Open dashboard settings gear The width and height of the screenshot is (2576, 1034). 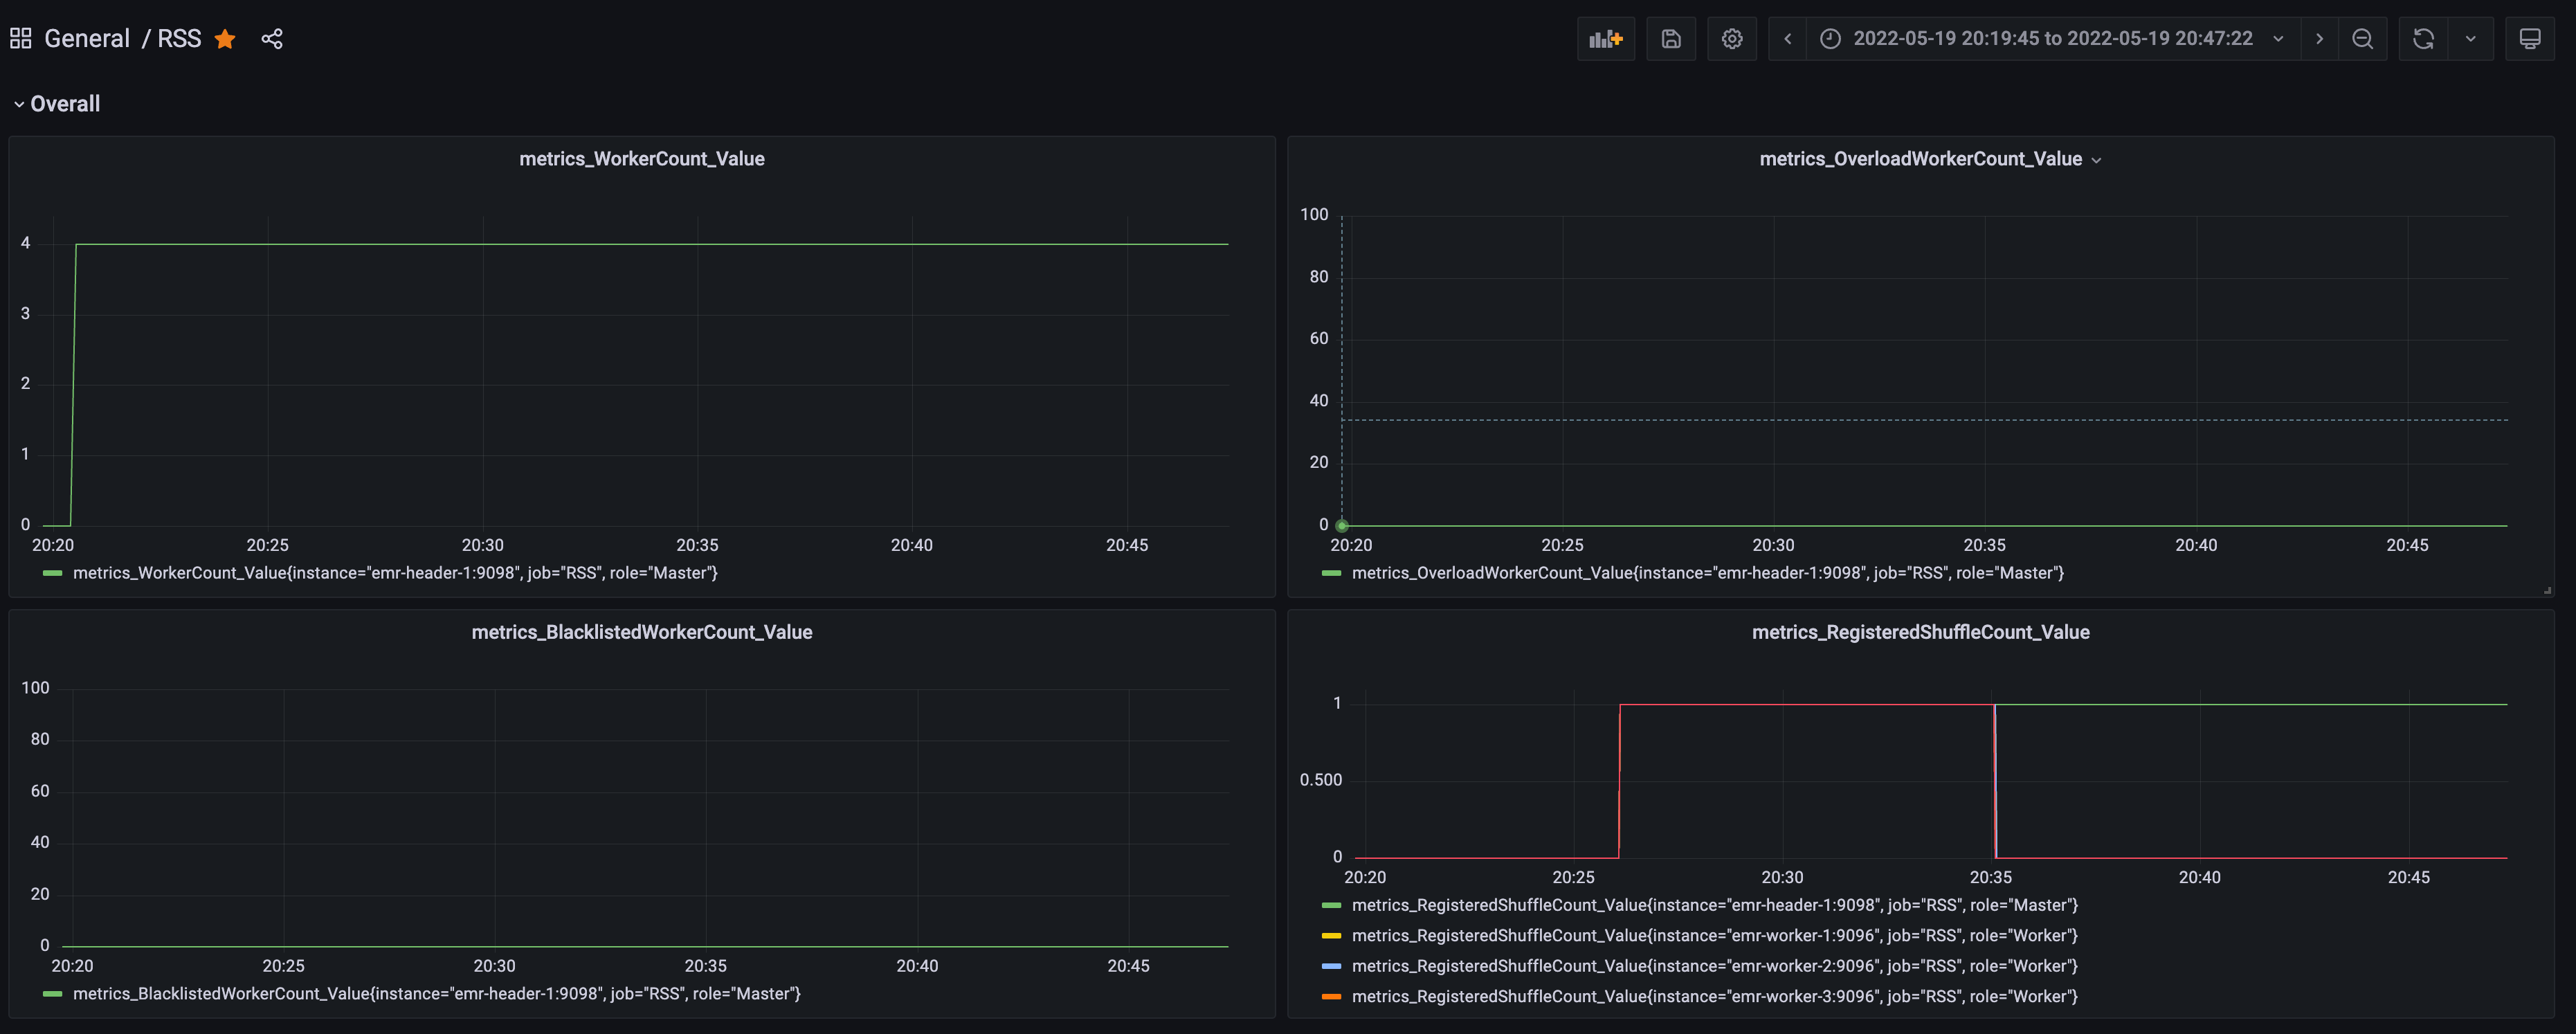click(x=1732, y=39)
